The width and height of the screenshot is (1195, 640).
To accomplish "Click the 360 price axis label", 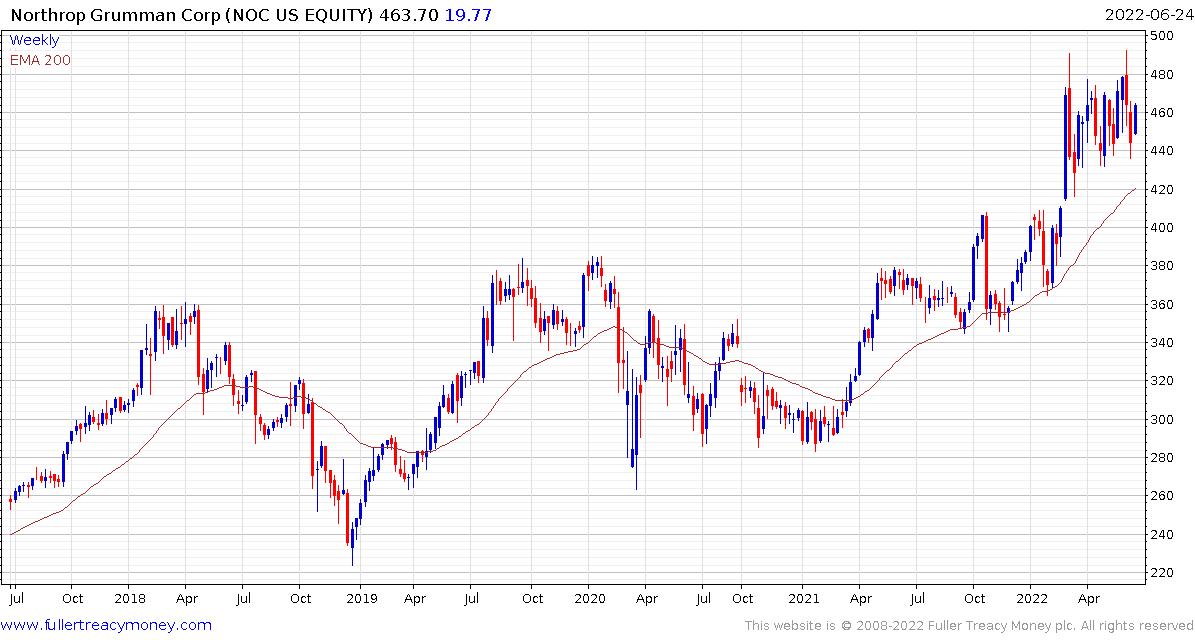I will point(1162,305).
